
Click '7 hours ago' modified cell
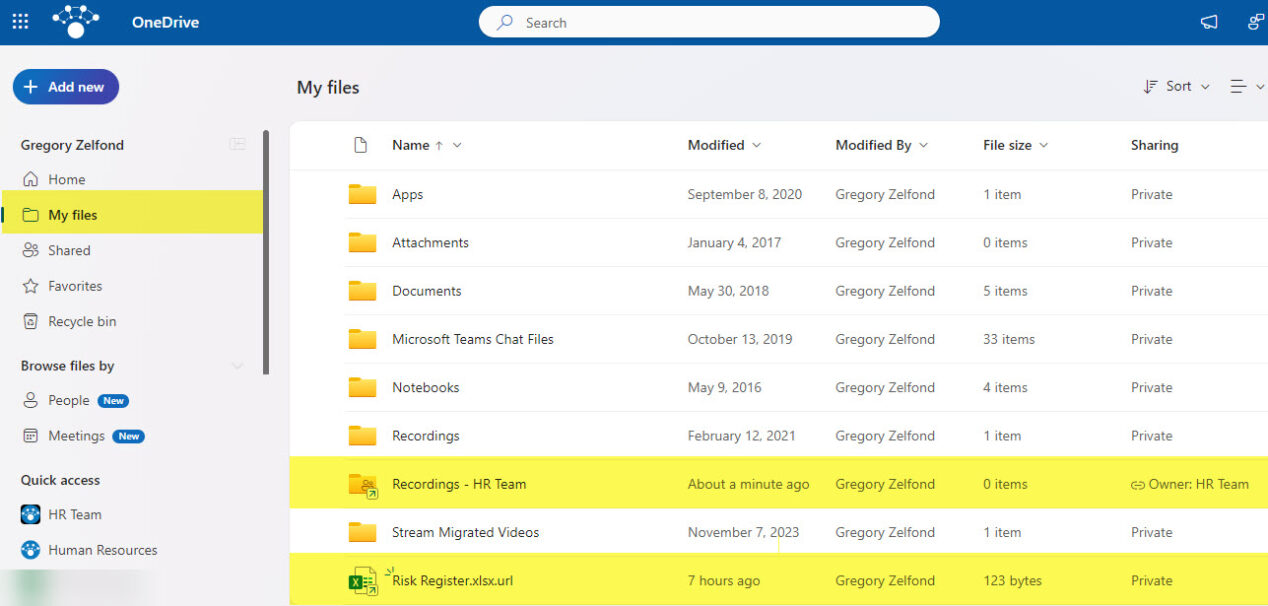pos(724,580)
